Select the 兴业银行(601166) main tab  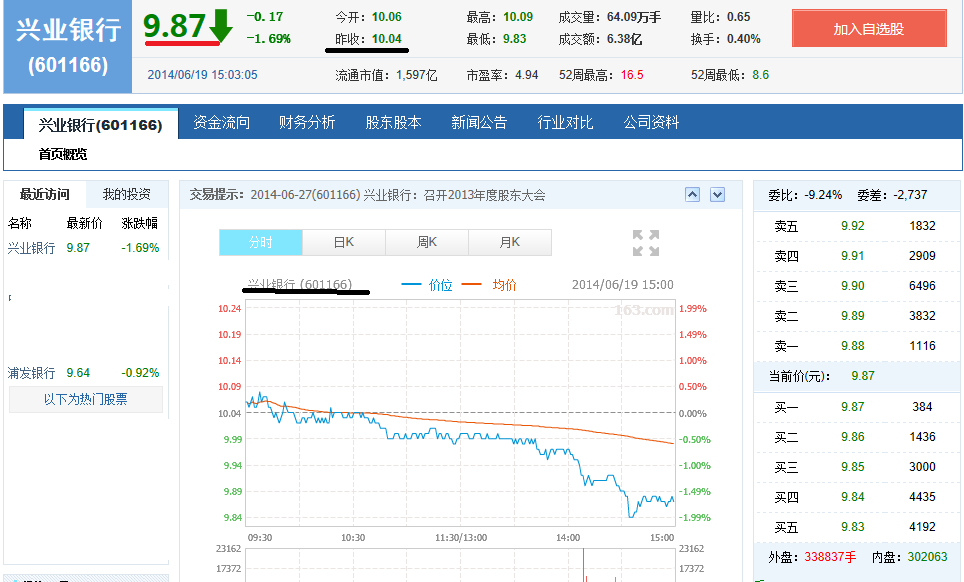[x=100, y=125]
